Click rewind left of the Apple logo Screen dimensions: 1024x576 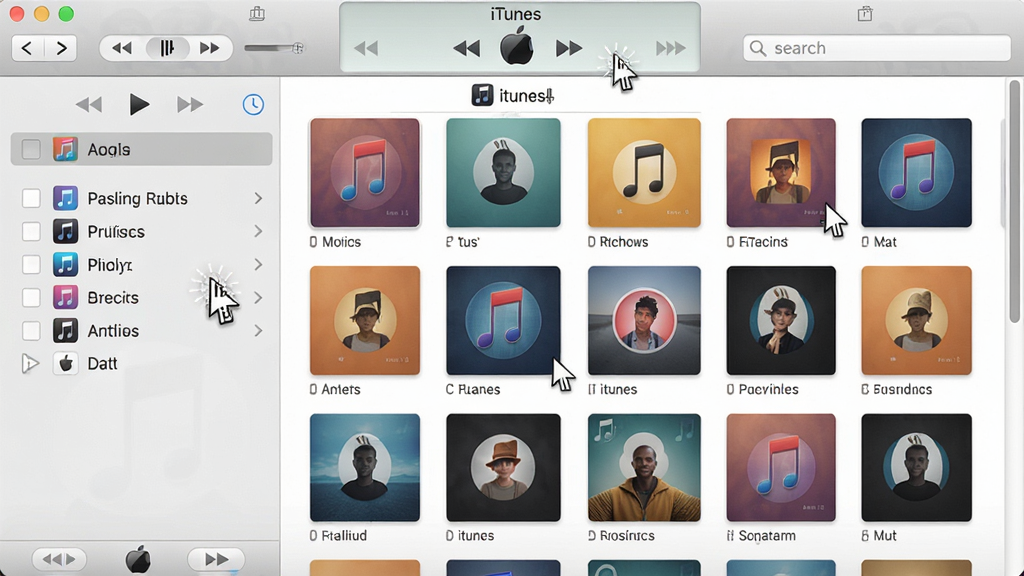click(x=466, y=48)
